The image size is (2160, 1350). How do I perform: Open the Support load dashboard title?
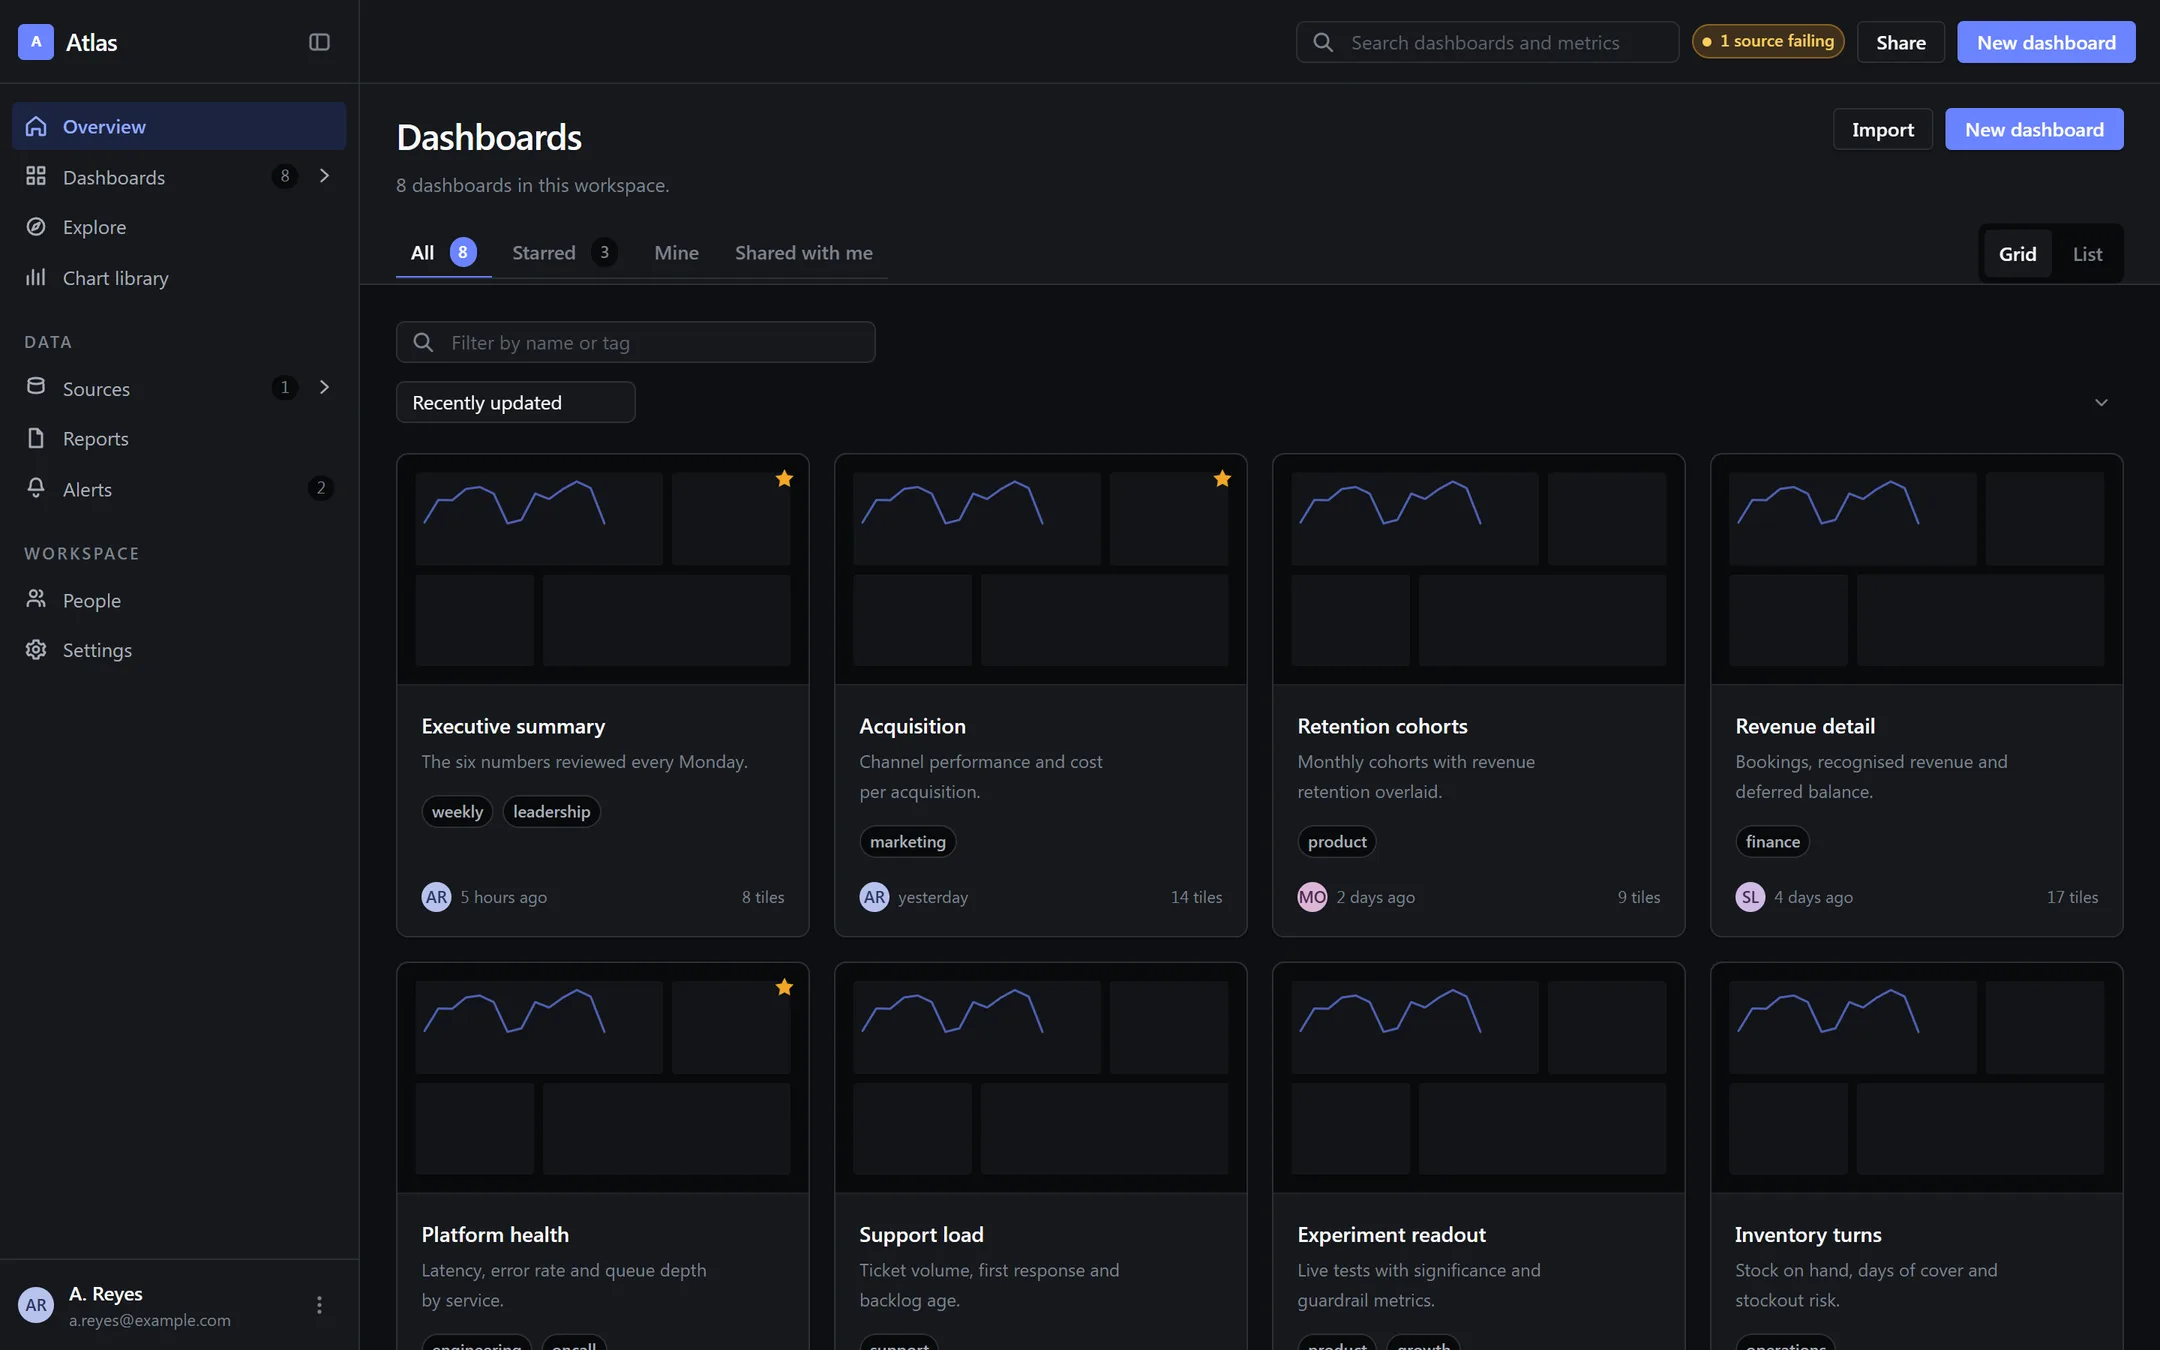[921, 1235]
